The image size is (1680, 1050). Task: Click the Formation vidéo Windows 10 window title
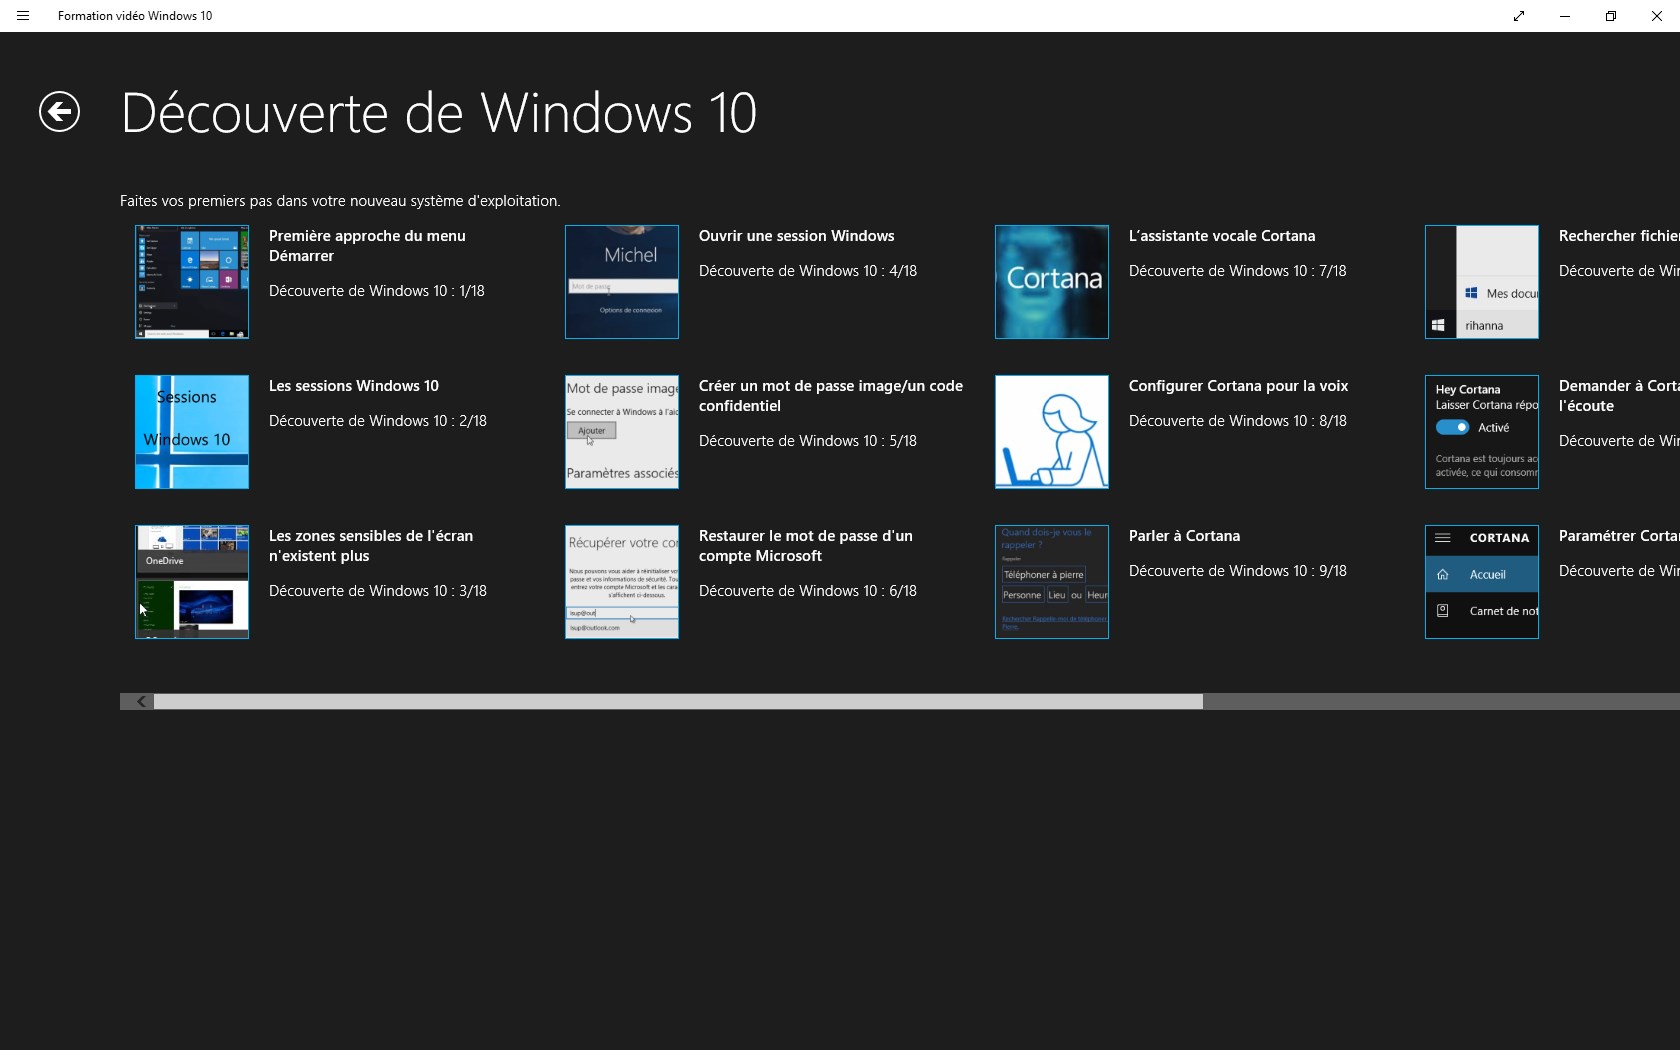(x=135, y=16)
